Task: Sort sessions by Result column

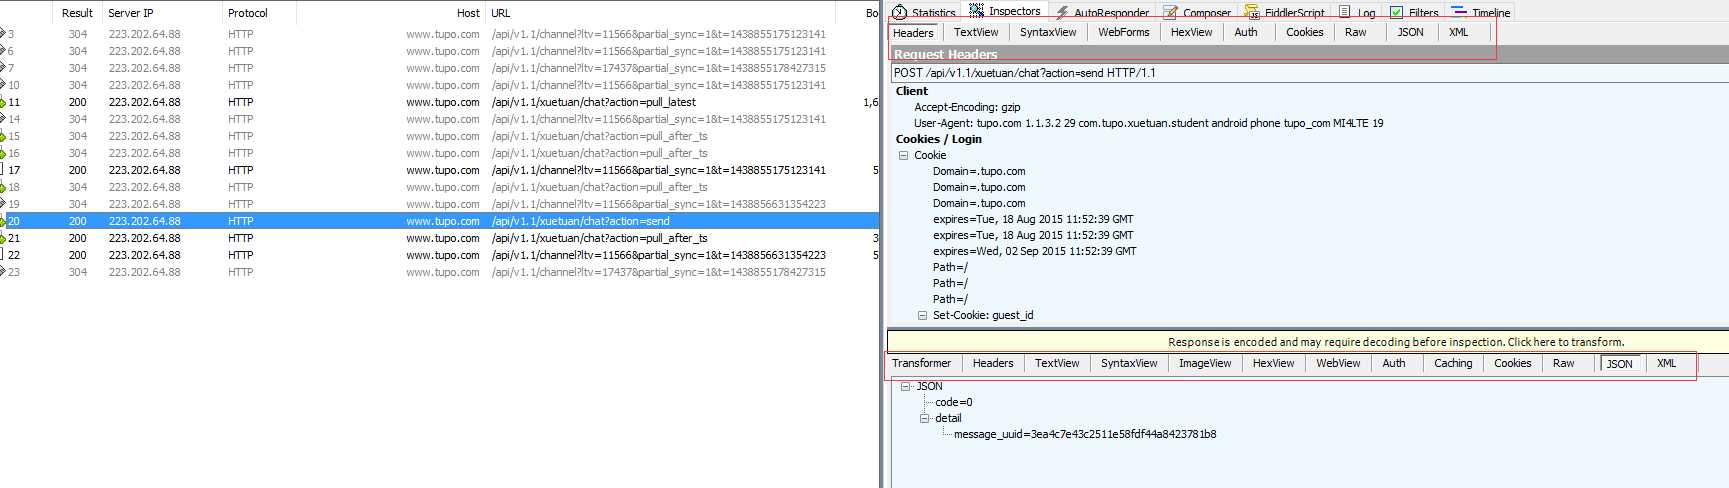Action: (x=77, y=13)
